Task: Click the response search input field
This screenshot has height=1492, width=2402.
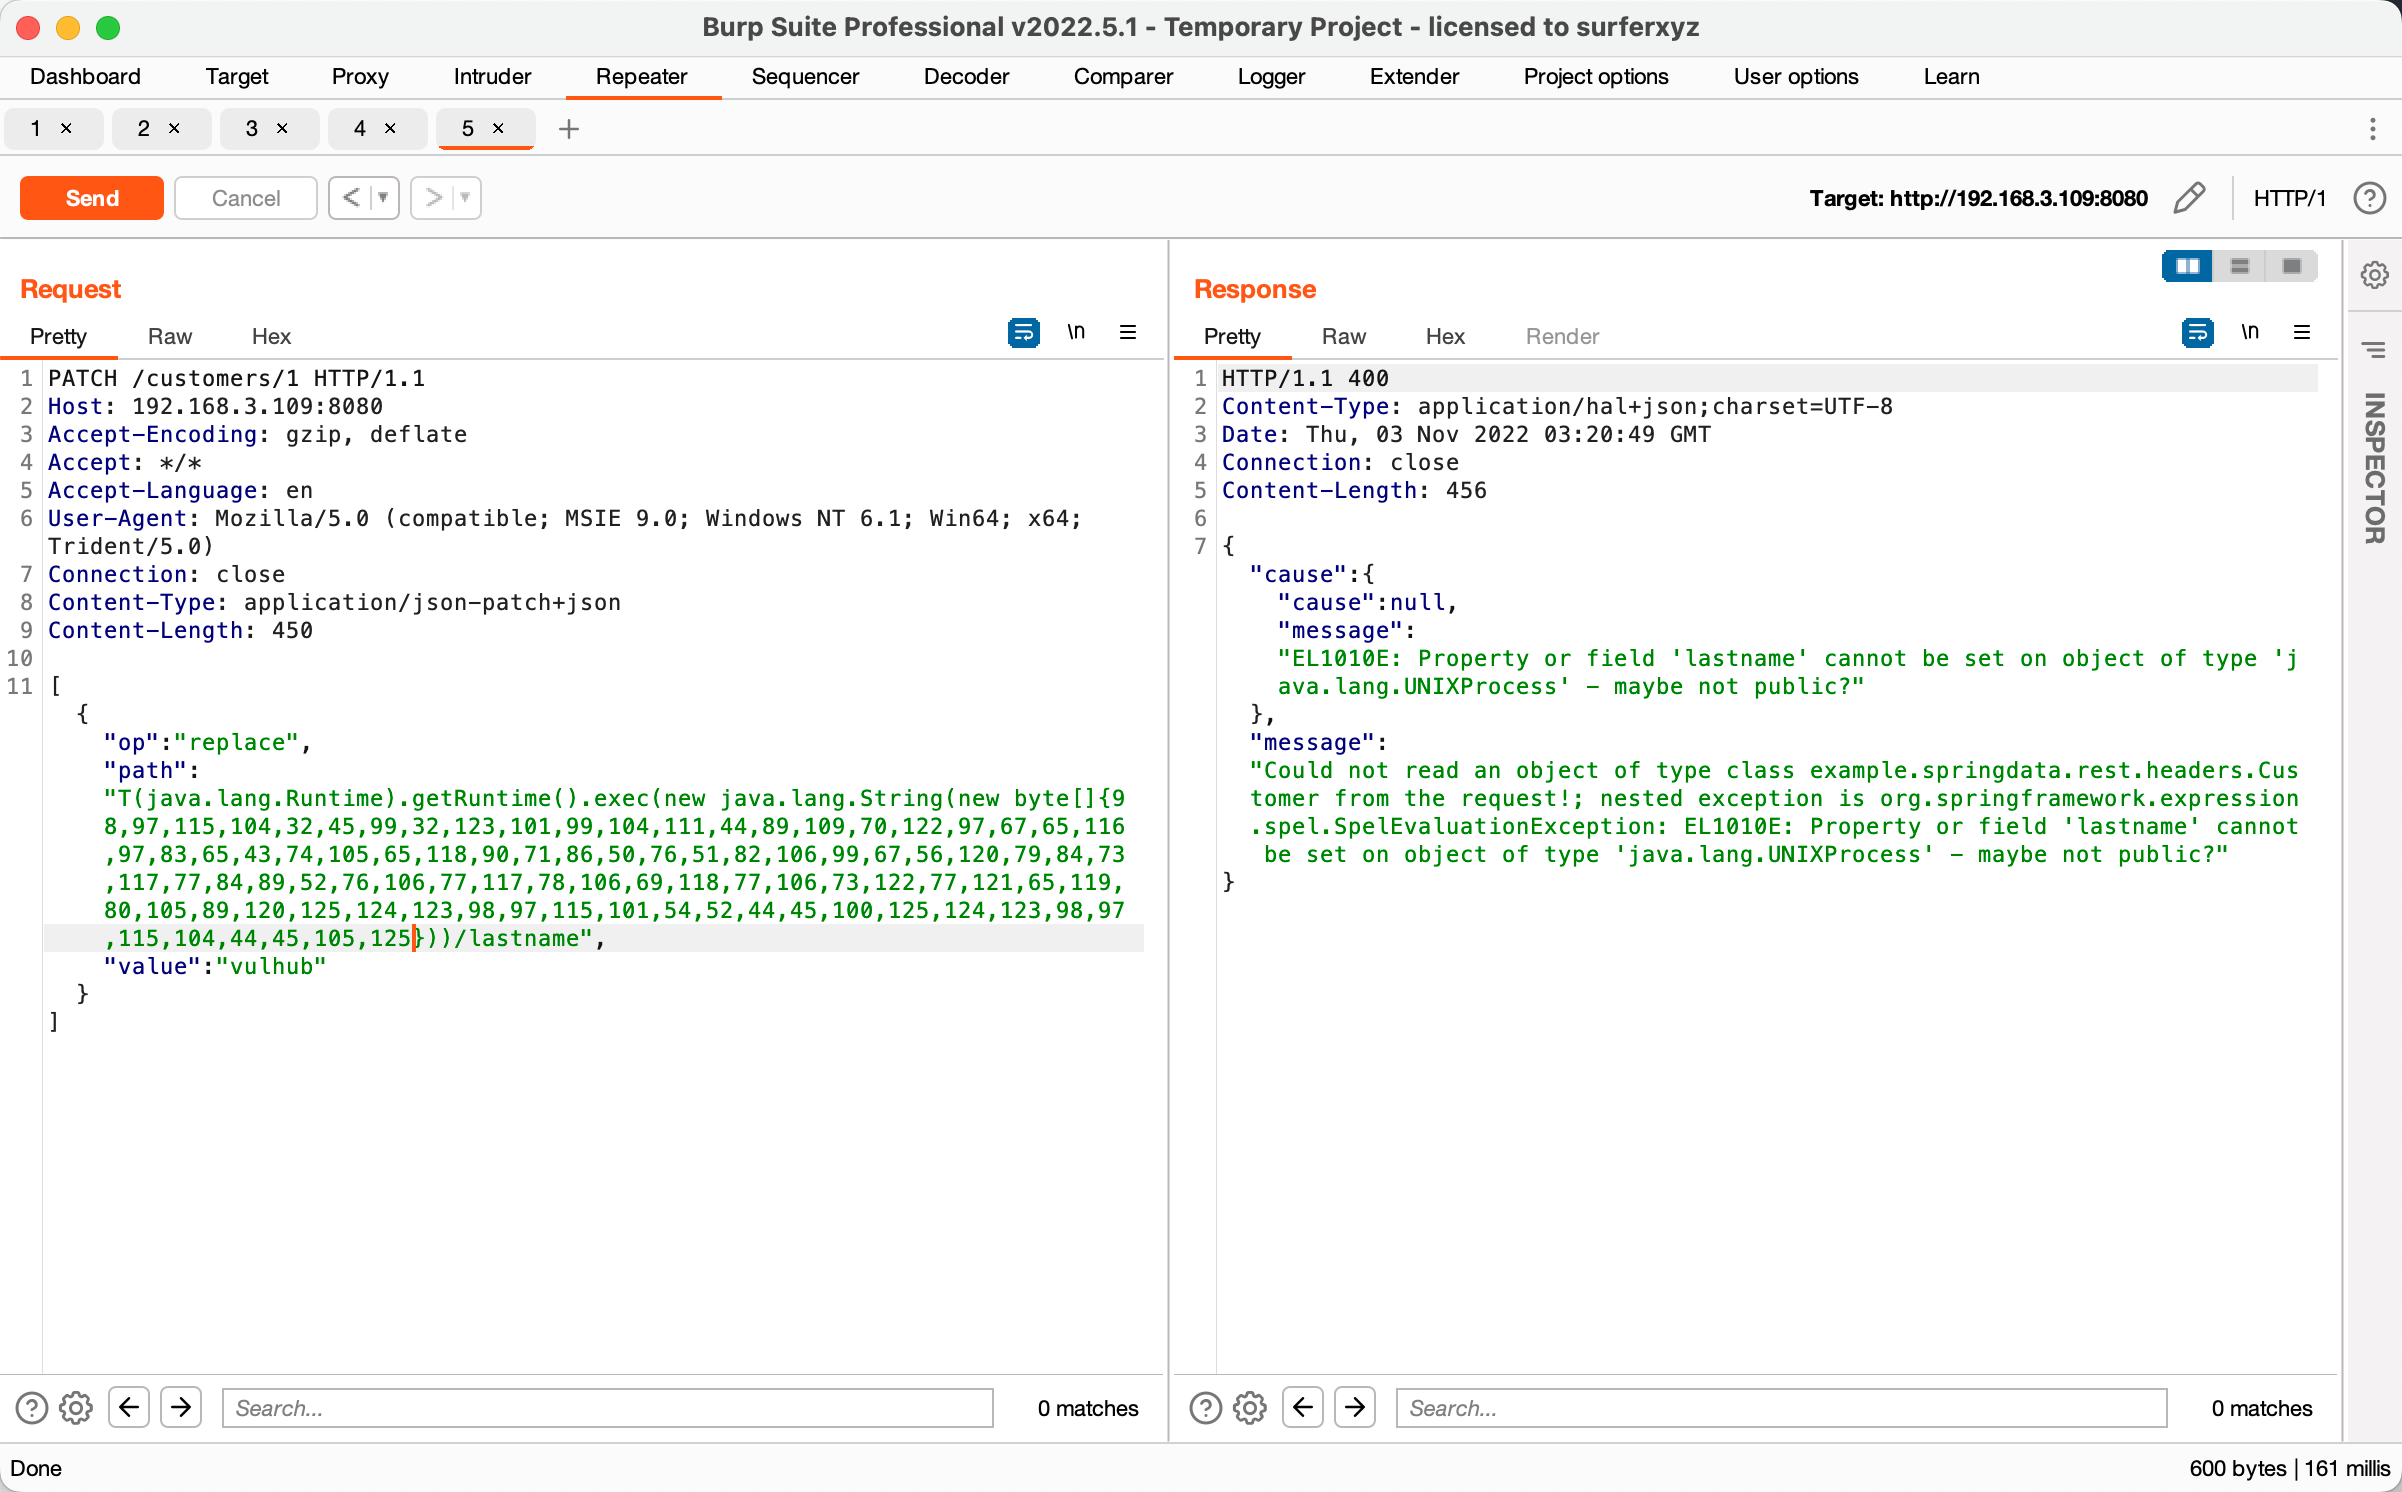Action: 1780,1408
